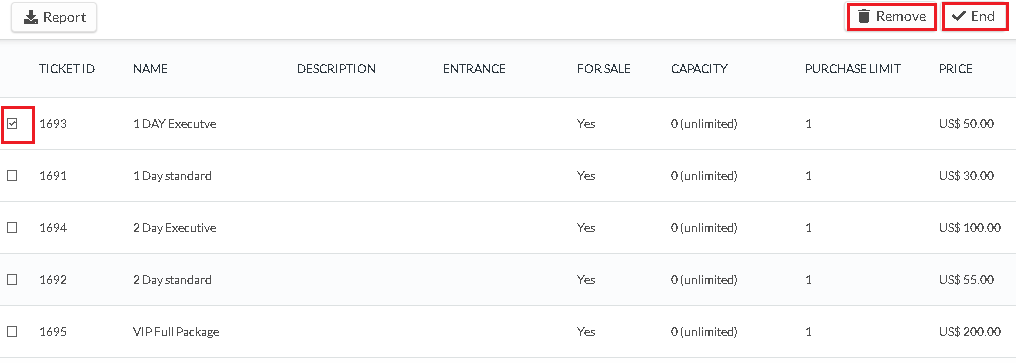Viewport: 1016px width, 363px height.
Task: Click the CAPACITY column header
Action: point(700,69)
